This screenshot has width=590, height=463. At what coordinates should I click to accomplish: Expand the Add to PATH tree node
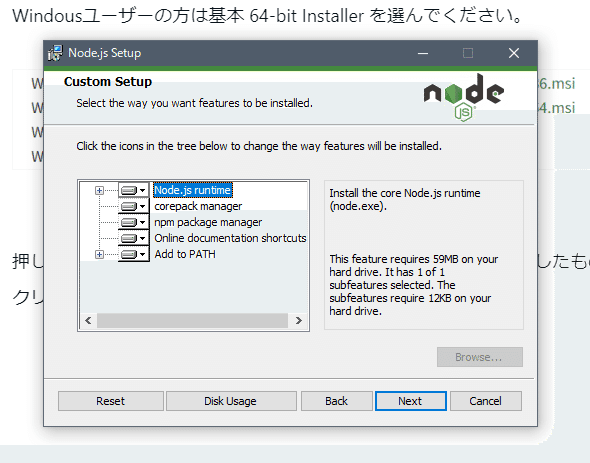click(x=99, y=254)
